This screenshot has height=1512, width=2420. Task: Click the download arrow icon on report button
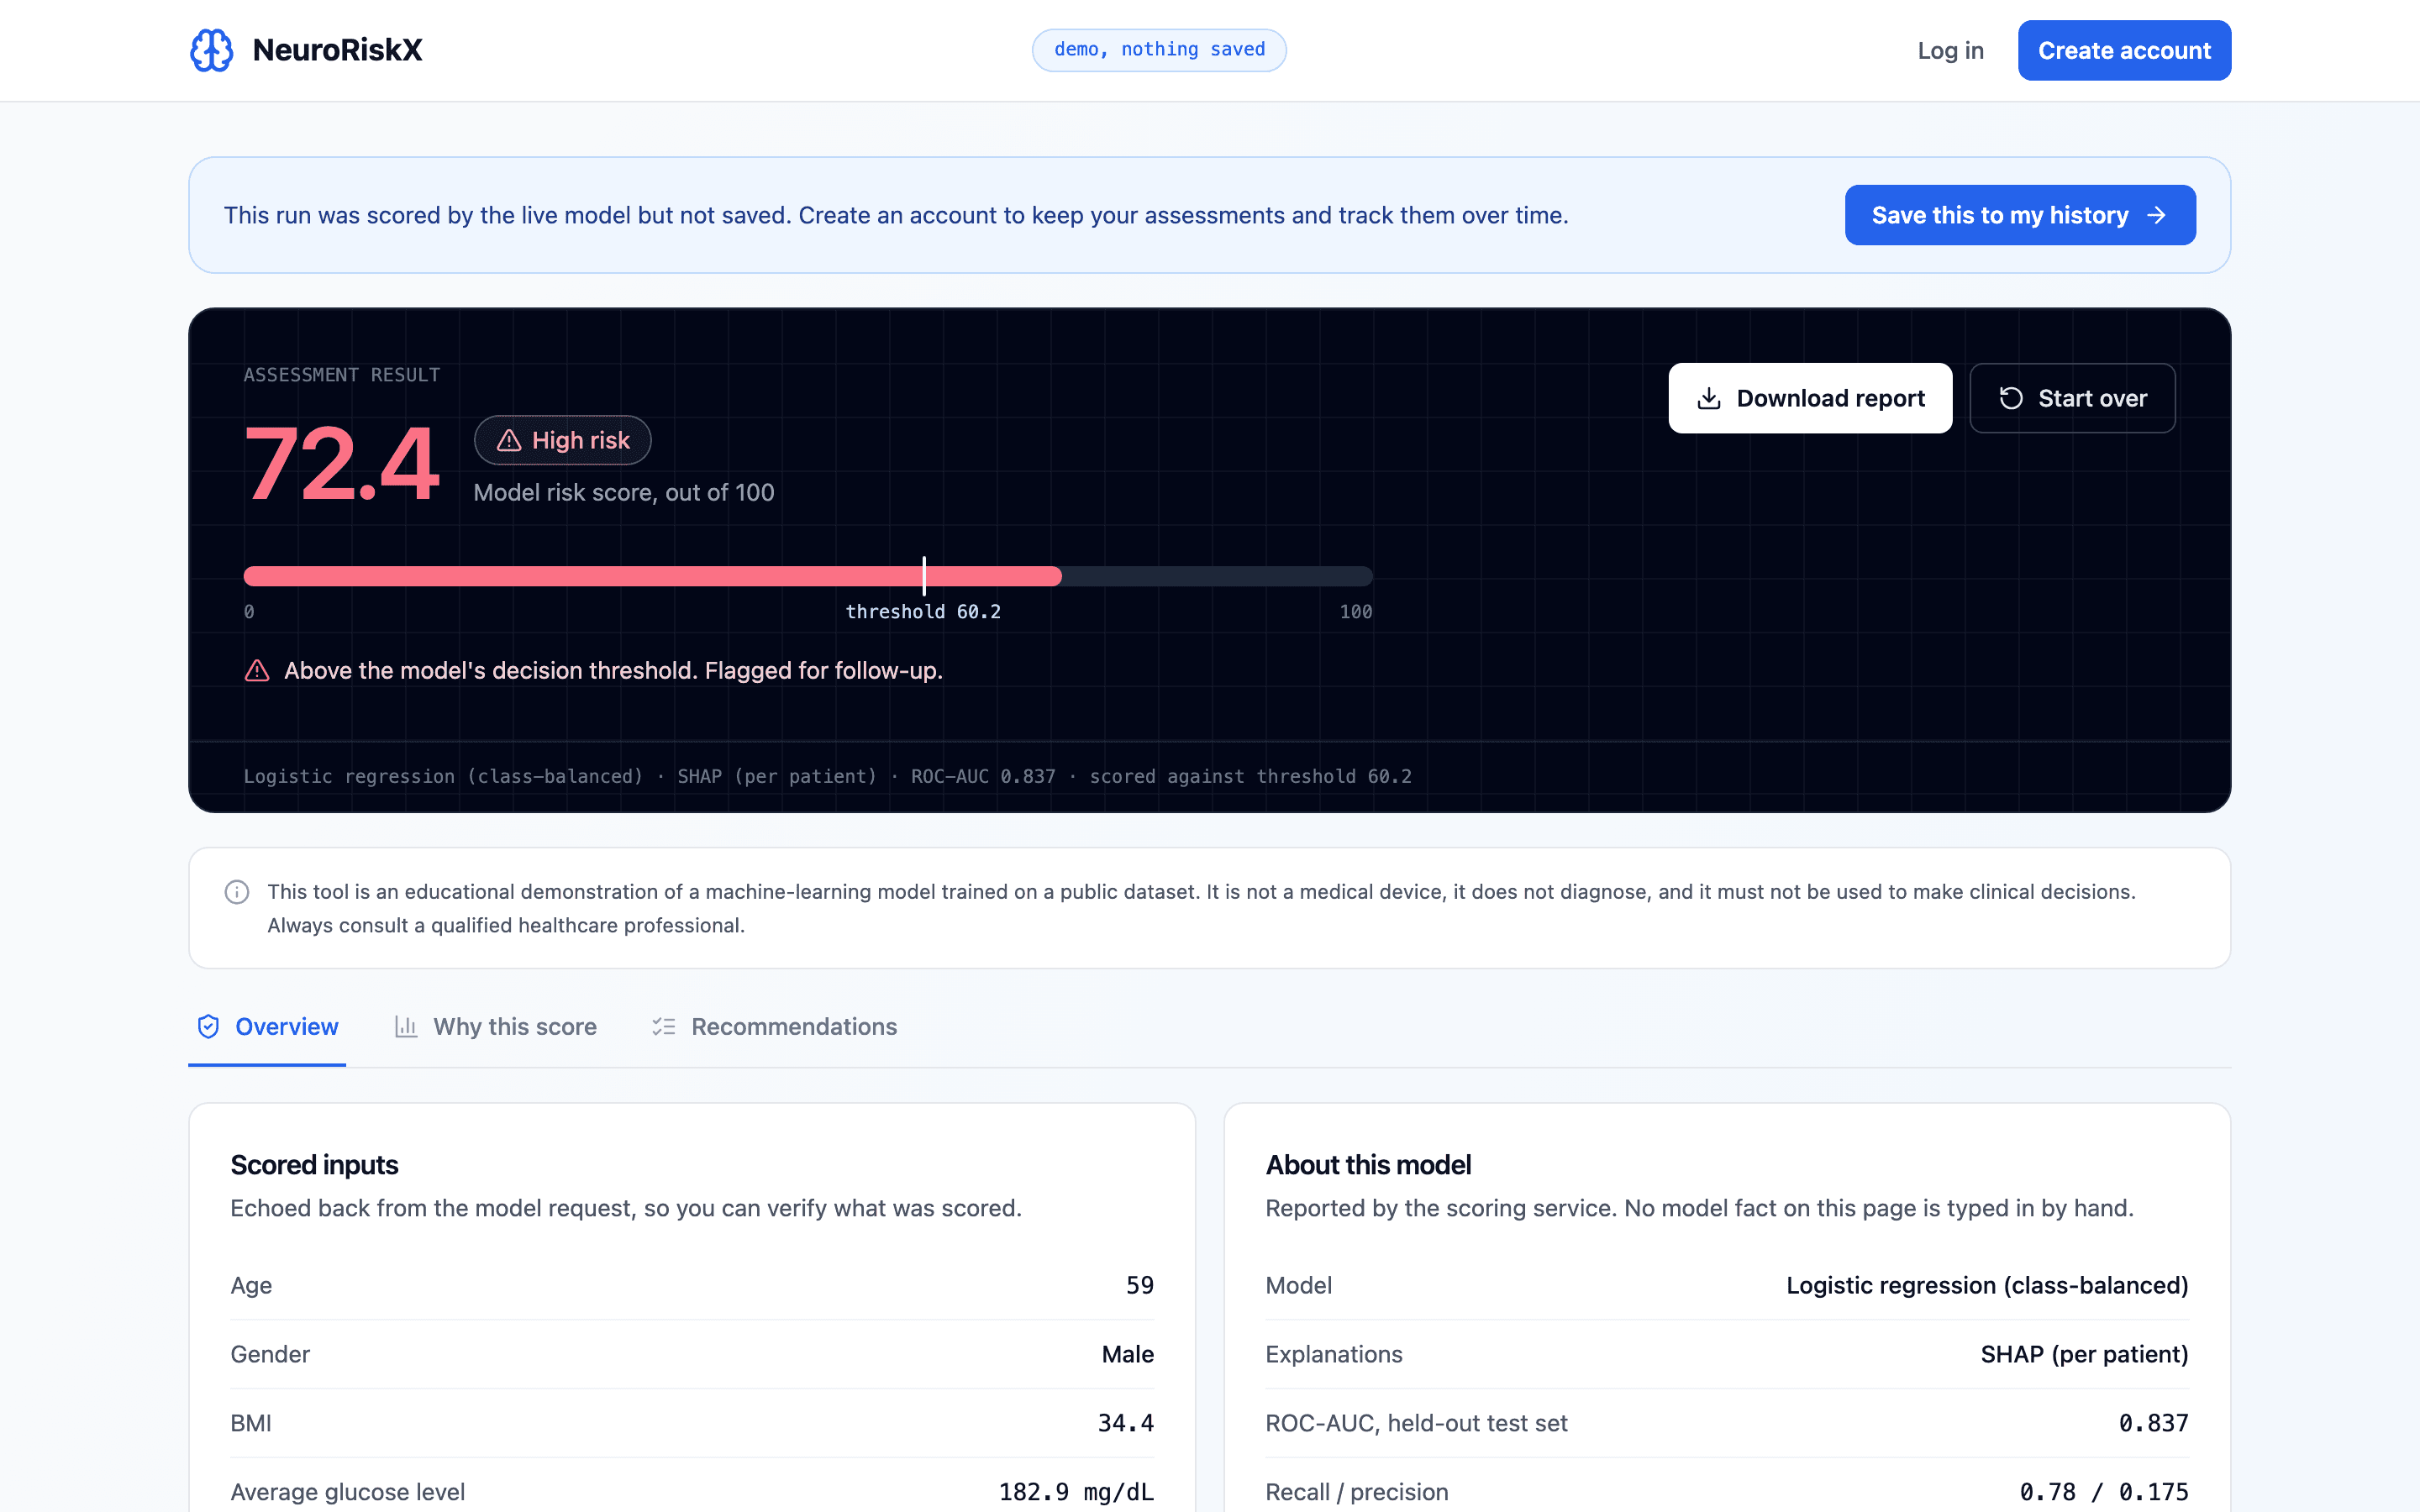click(1709, 398)
